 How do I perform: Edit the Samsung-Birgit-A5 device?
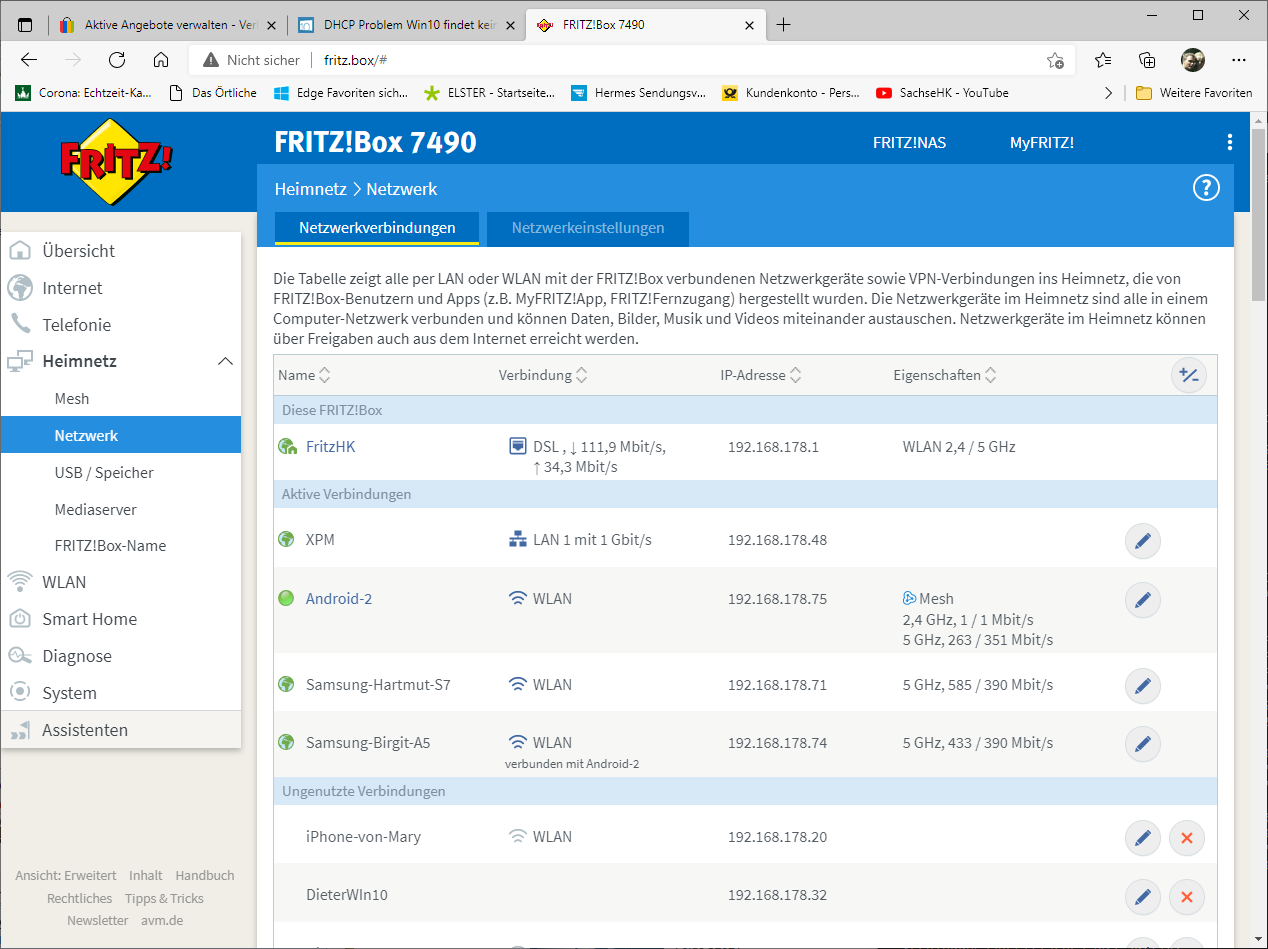(x=1143, y=744)
